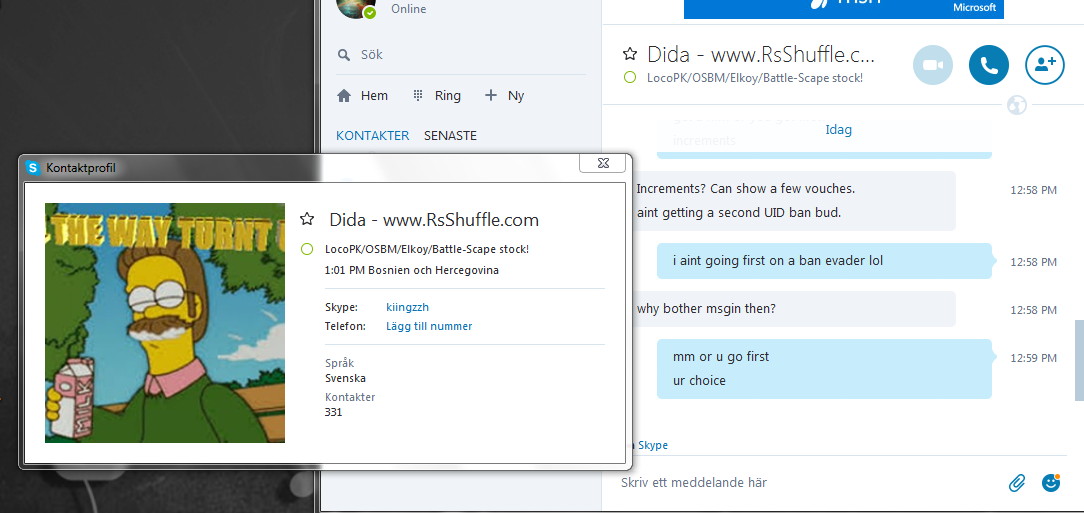This screenshot has width=1084, height=513.
Task: Click the search magnifier icon
Action: [x=344, y=55]
